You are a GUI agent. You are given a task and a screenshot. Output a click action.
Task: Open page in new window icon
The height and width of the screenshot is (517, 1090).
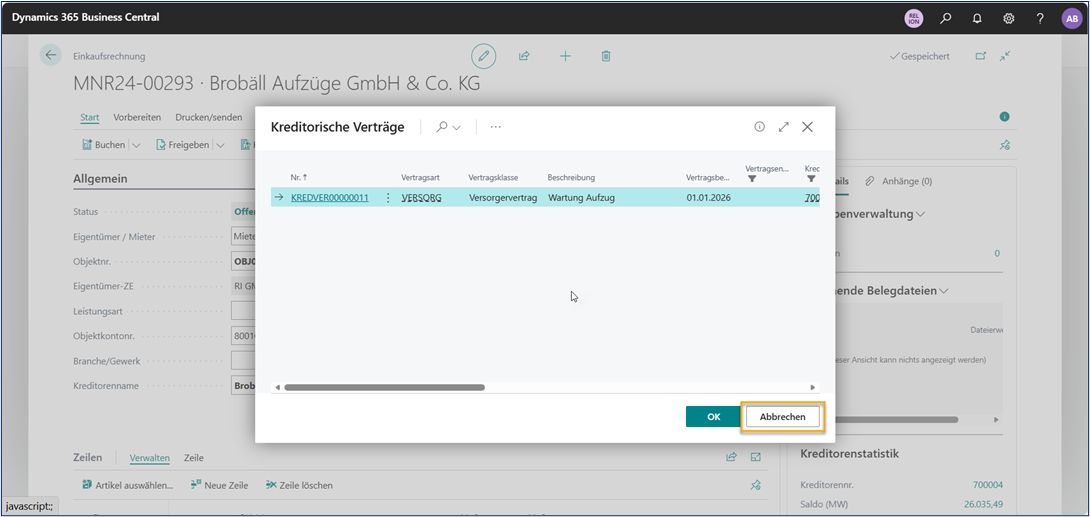coord(981,56)
